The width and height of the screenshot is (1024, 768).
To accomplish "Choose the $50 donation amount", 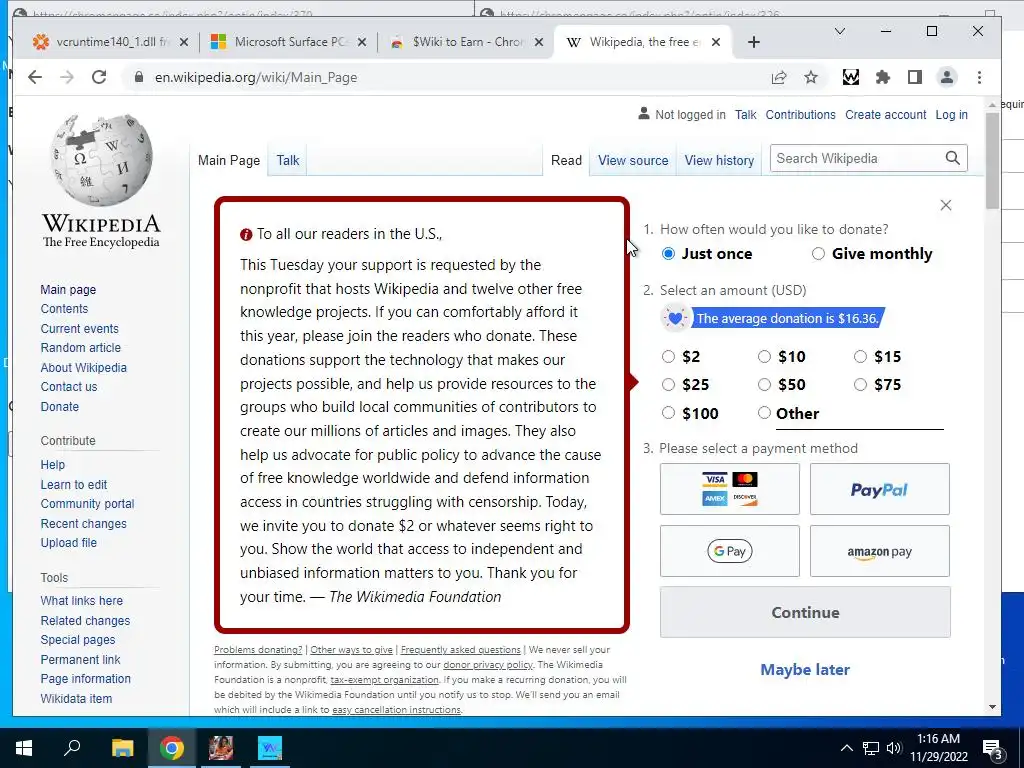I will click(x=764, y=385).
